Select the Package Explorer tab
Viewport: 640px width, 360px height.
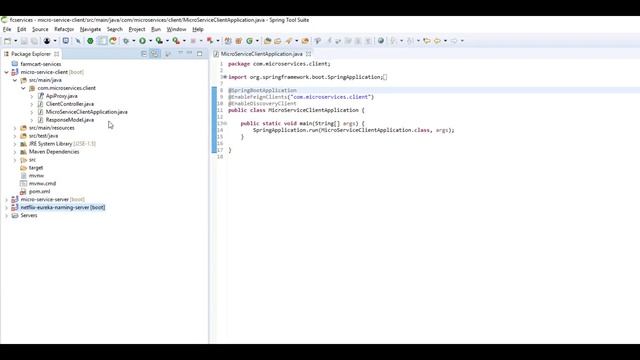coord(31,54)
